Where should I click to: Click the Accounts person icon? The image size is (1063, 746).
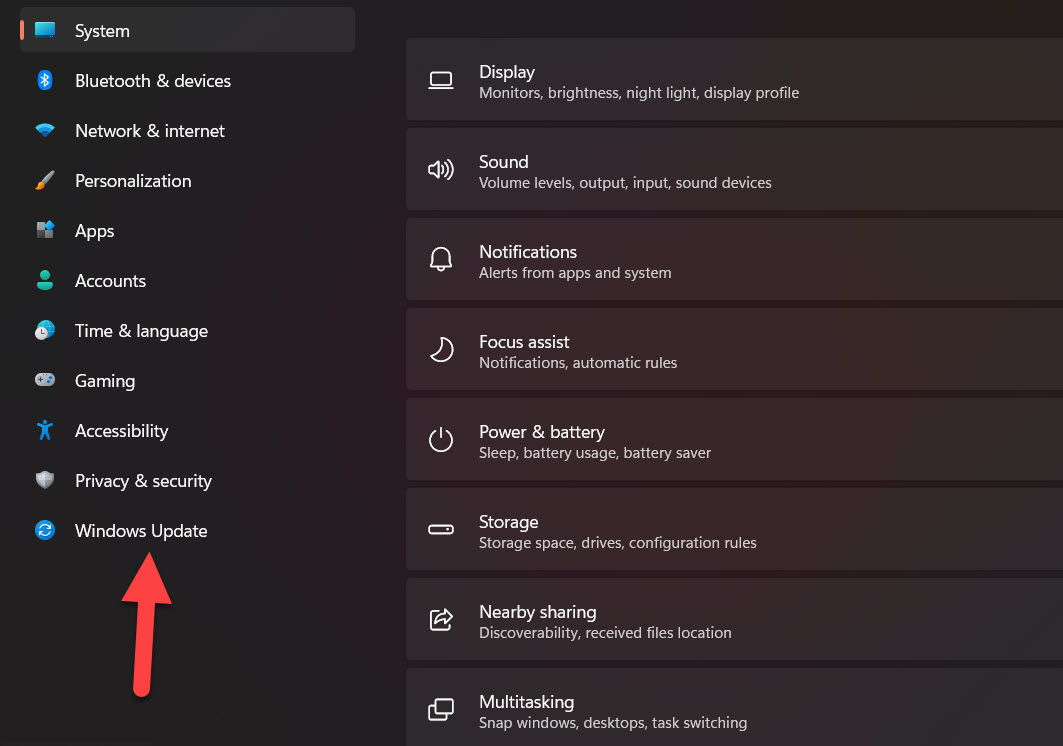45,281
